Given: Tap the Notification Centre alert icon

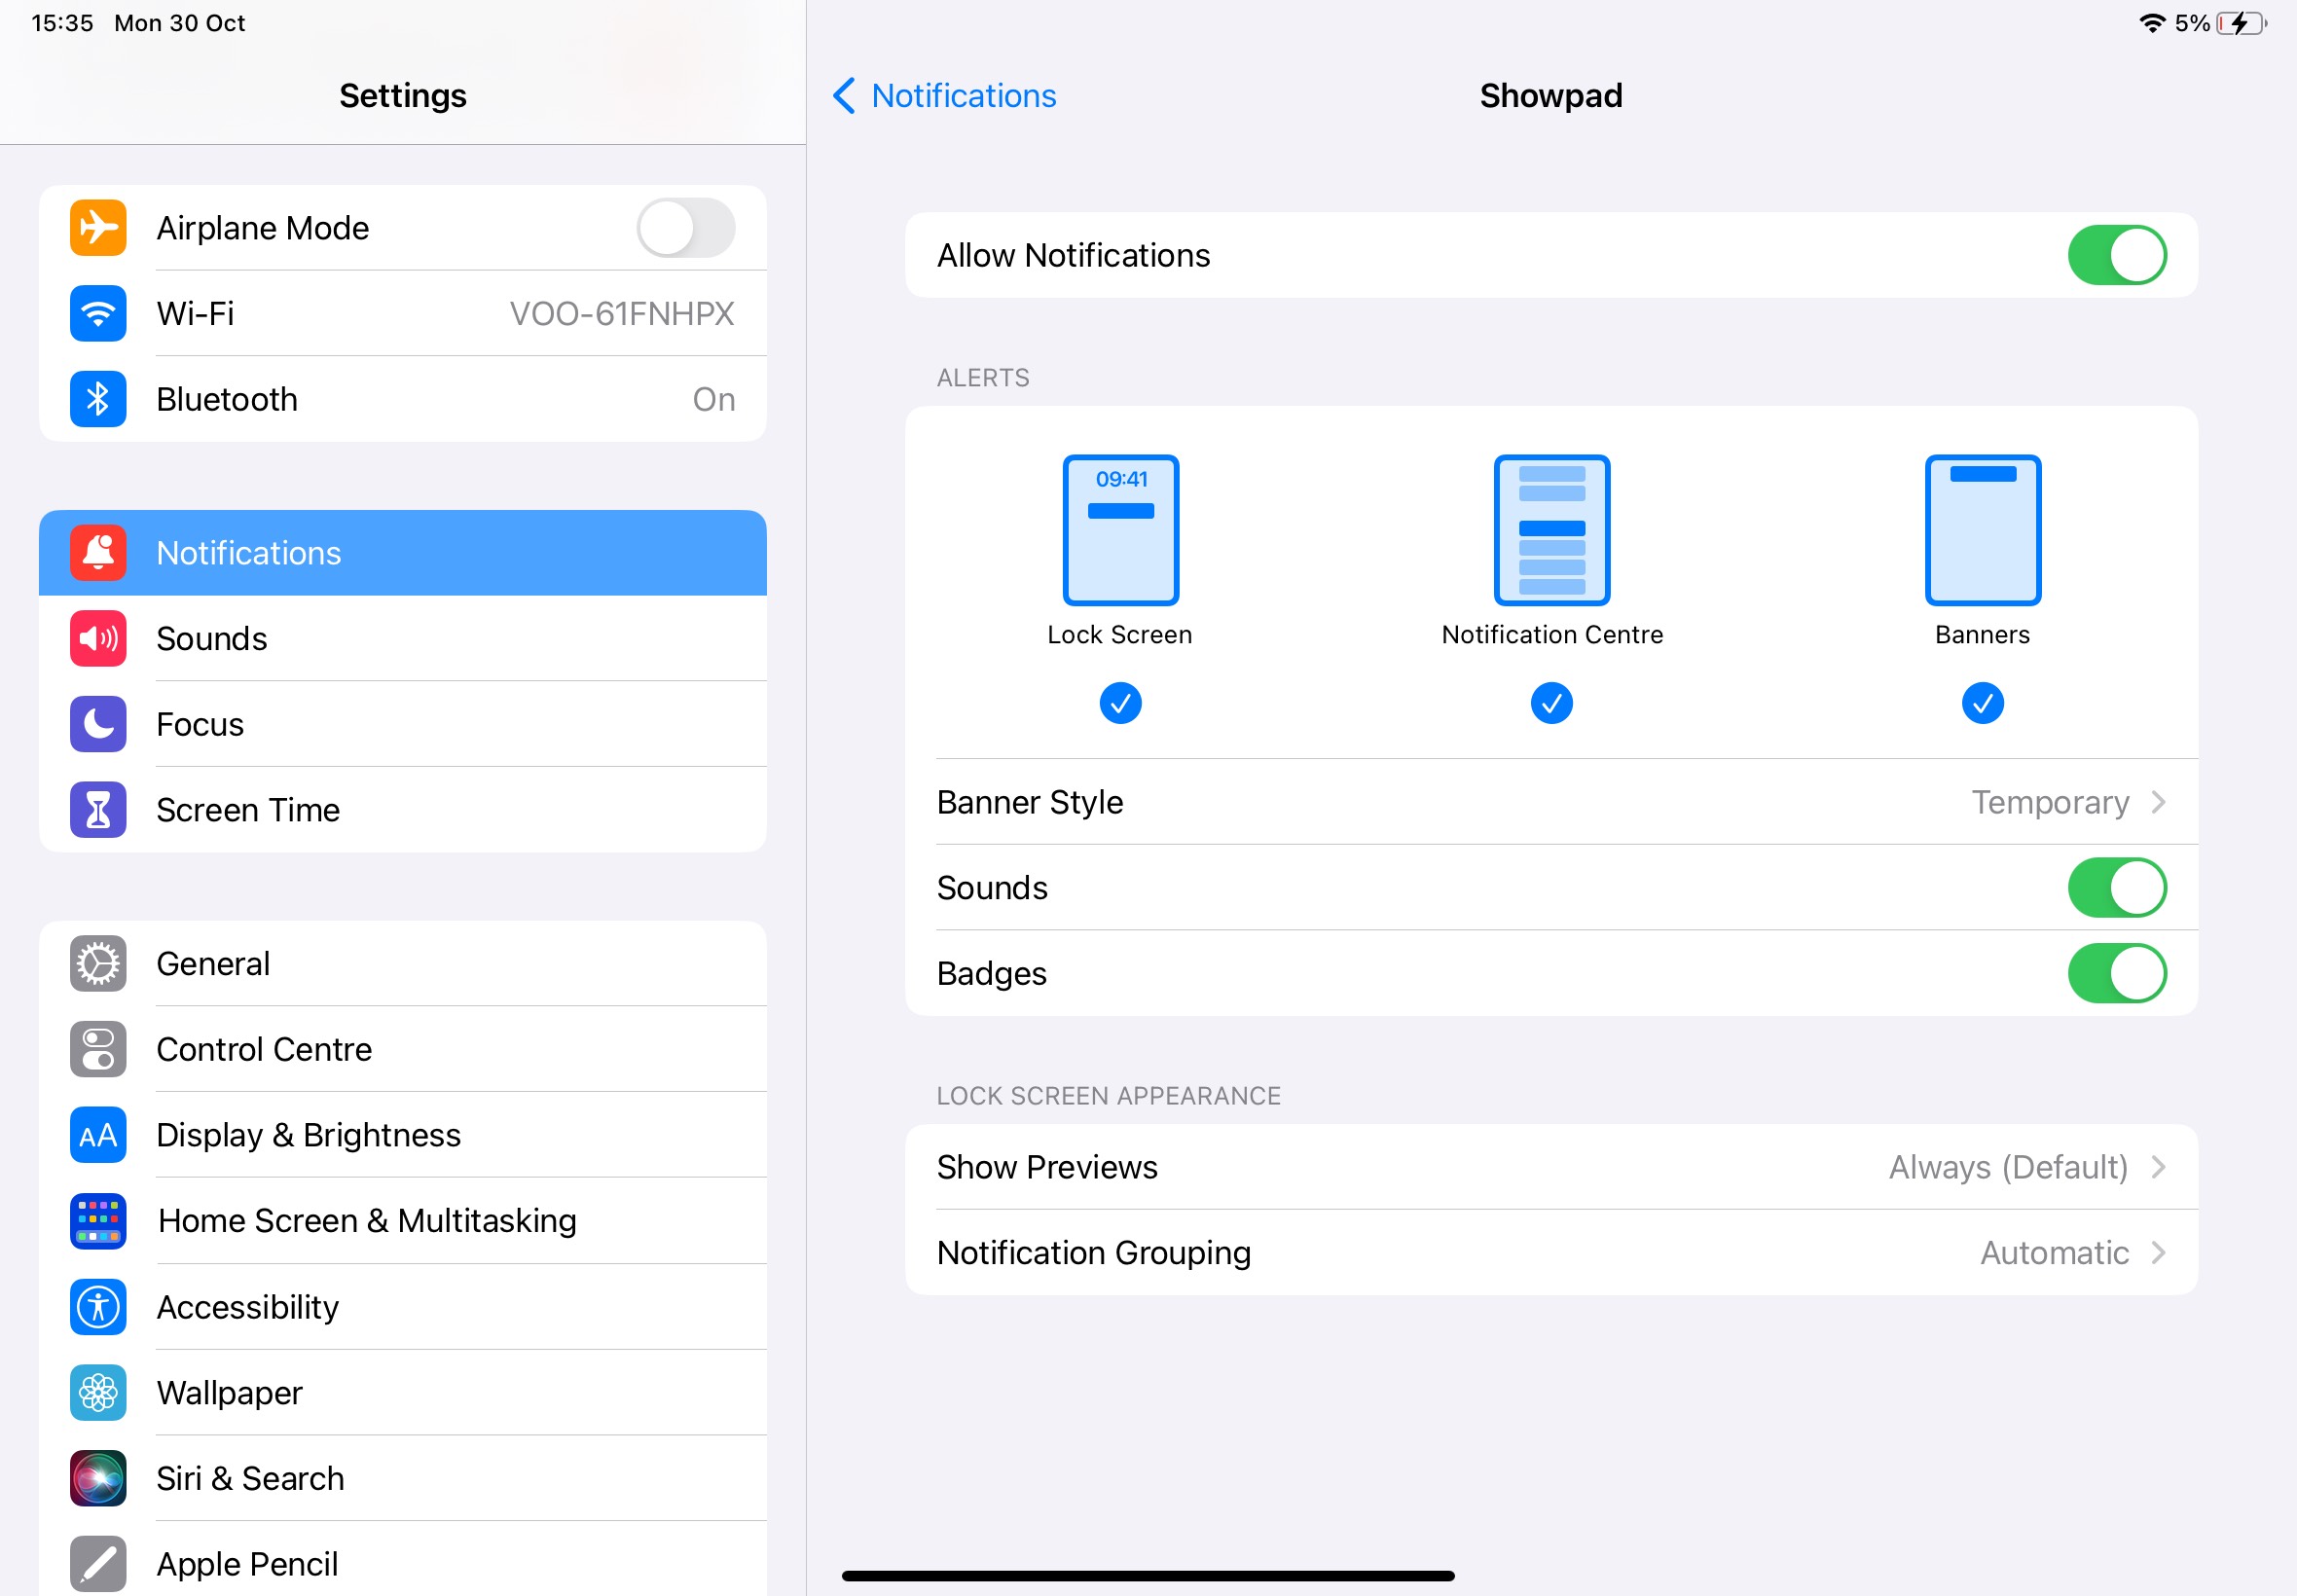Looking at the screenshot, I should [x=1551, y=530].
